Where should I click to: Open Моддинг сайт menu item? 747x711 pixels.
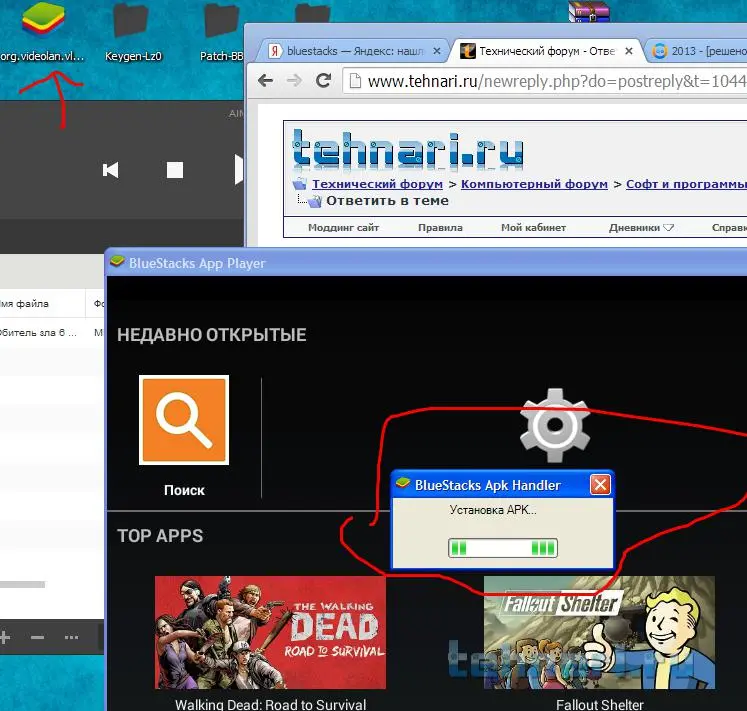[x=343, y=228]
